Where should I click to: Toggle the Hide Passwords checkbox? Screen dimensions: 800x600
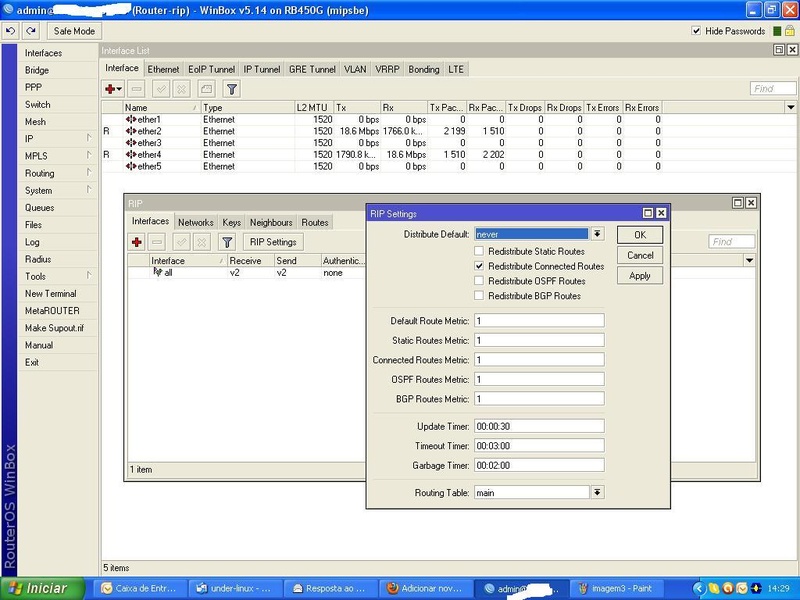click(696, 31)
